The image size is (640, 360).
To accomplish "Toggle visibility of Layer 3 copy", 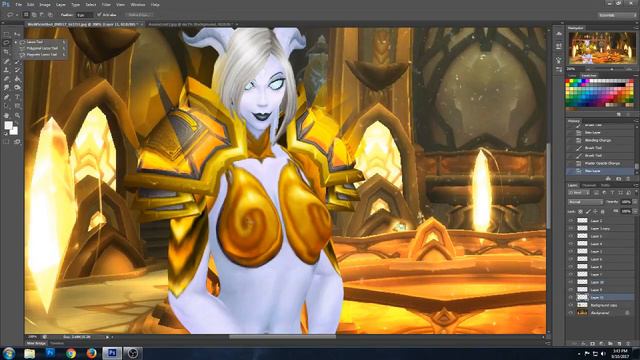I will click(x=571, y=228).
